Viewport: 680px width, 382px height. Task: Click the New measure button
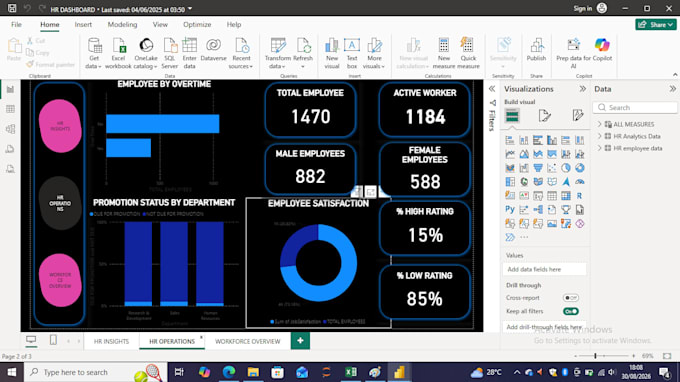pos(444,53)
